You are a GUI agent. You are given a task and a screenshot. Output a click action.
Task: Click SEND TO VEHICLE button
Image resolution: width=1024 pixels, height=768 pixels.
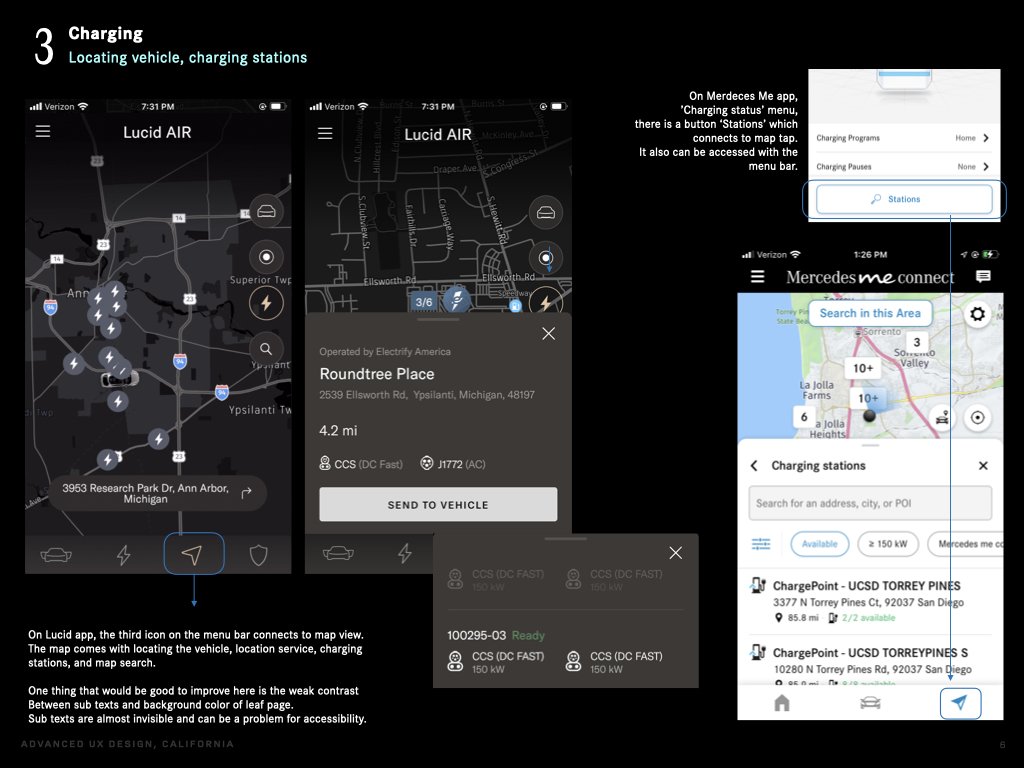click(x=438, y=504)
